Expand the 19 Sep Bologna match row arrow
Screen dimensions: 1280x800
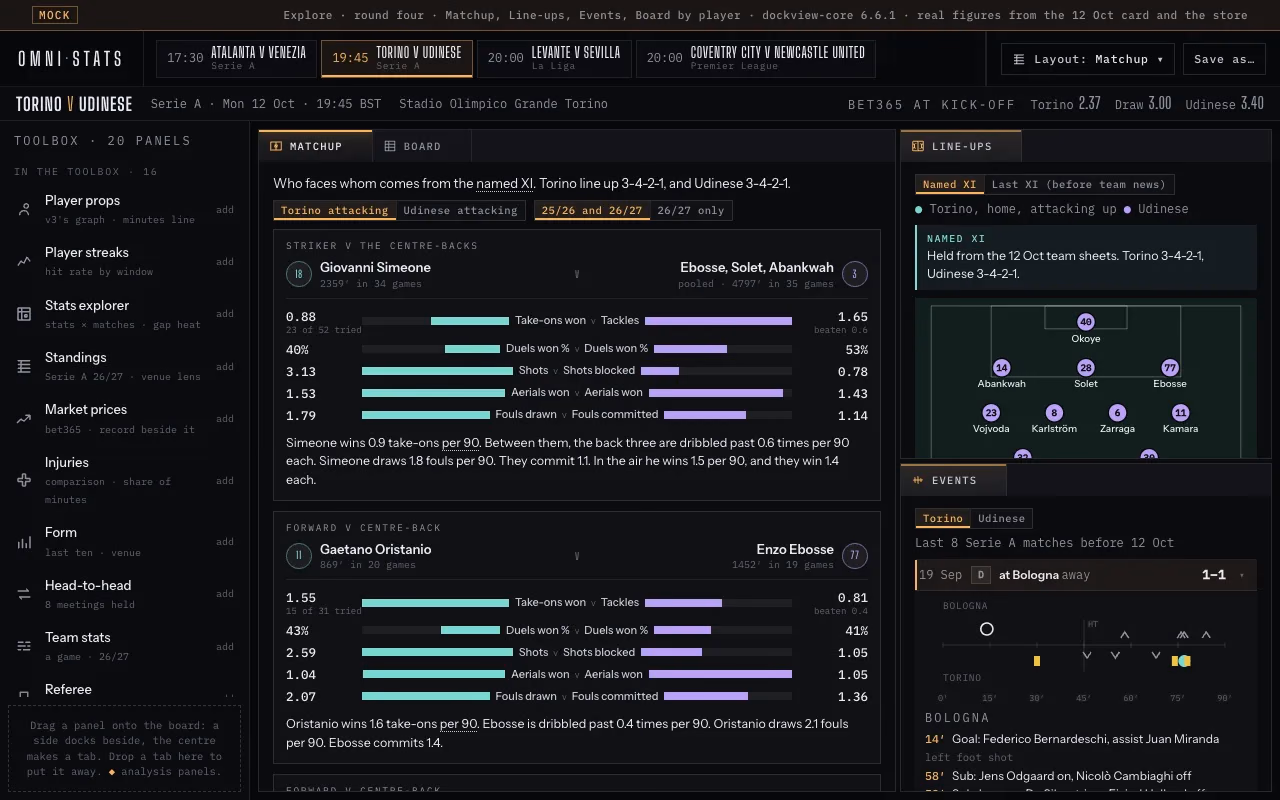1242,575
